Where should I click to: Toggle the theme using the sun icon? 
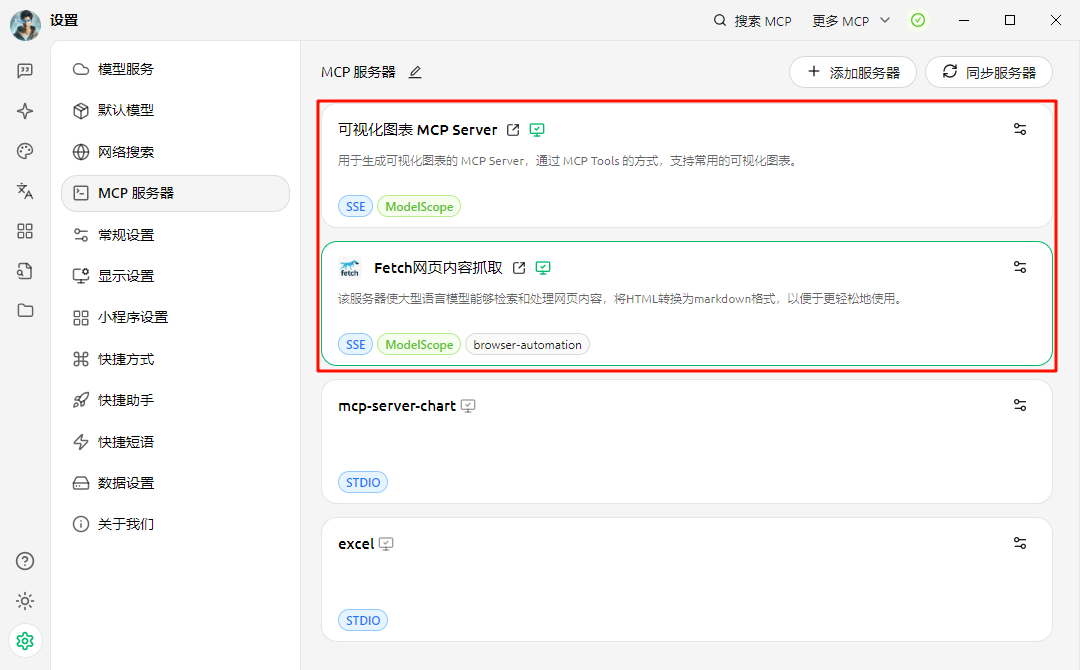pos(24,601)
